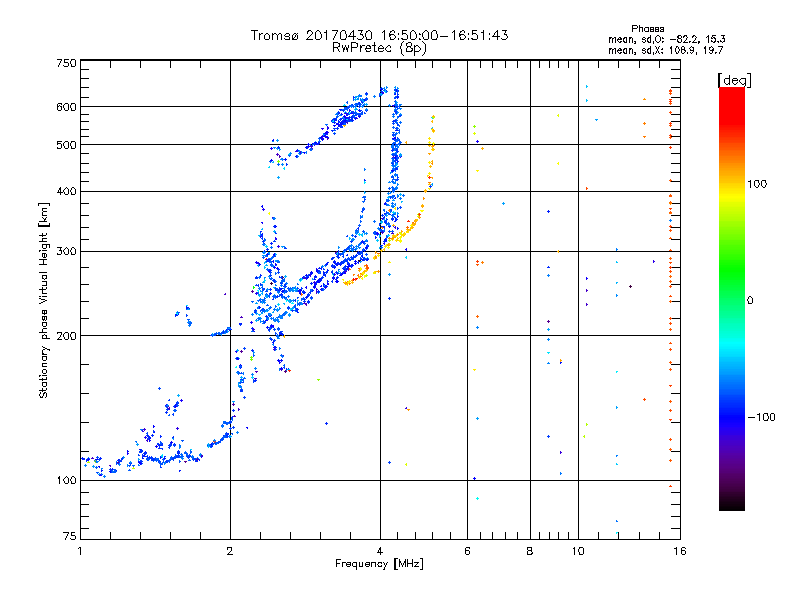Click the y-axis label '200'

click(x=67, y=336)
